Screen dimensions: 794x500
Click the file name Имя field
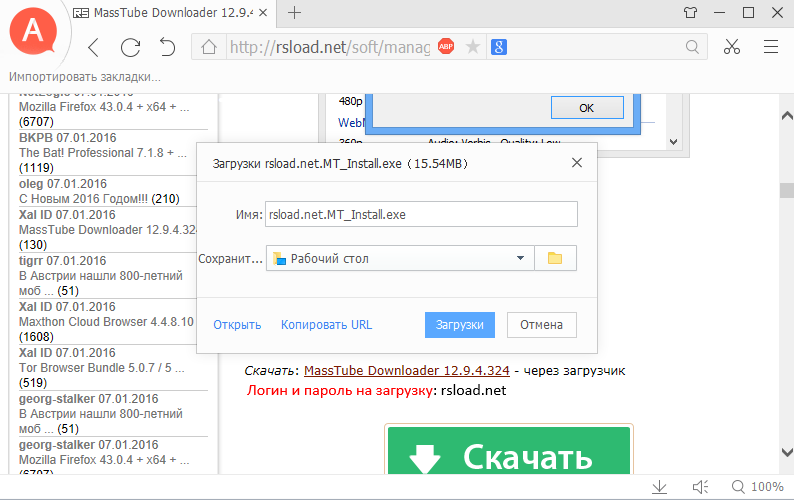421,214
